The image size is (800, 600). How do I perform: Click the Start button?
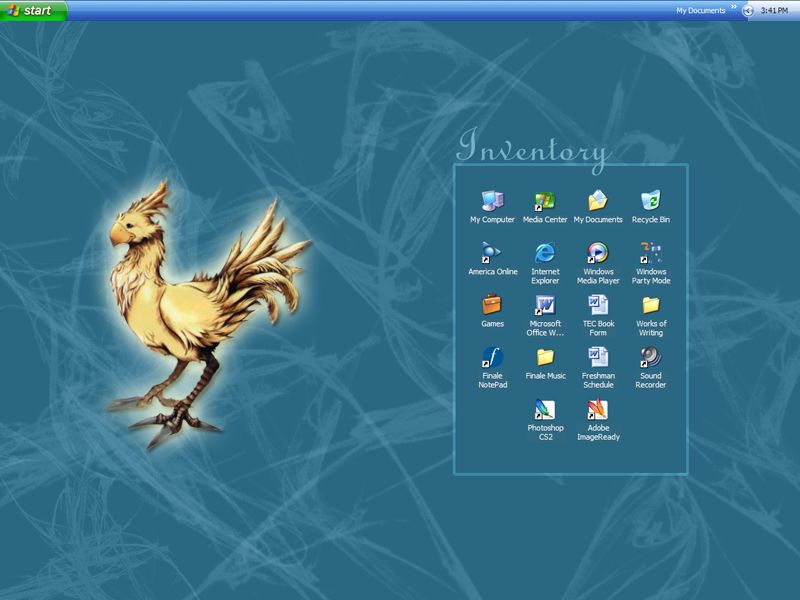[33, 10]
